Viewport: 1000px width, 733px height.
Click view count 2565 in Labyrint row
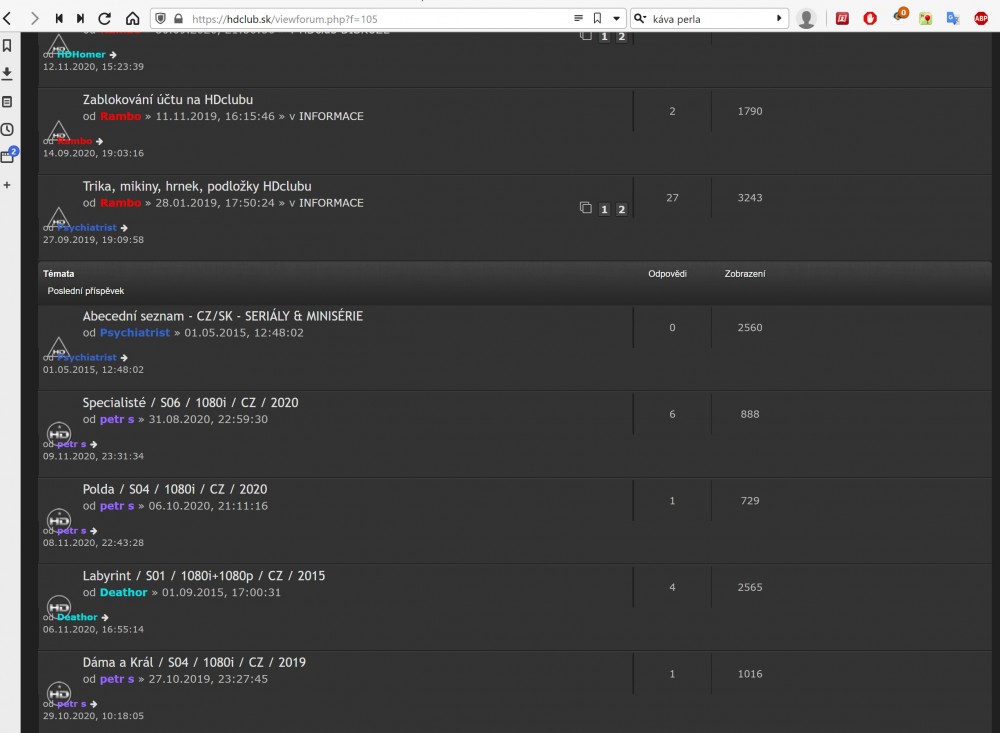point(750,588)
